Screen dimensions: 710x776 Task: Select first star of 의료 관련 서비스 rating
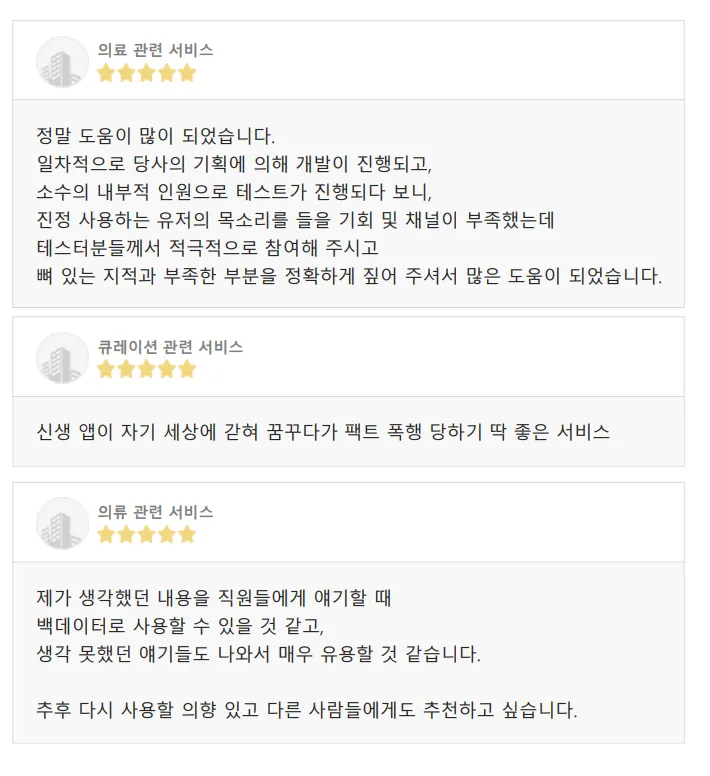click(106, 73)
